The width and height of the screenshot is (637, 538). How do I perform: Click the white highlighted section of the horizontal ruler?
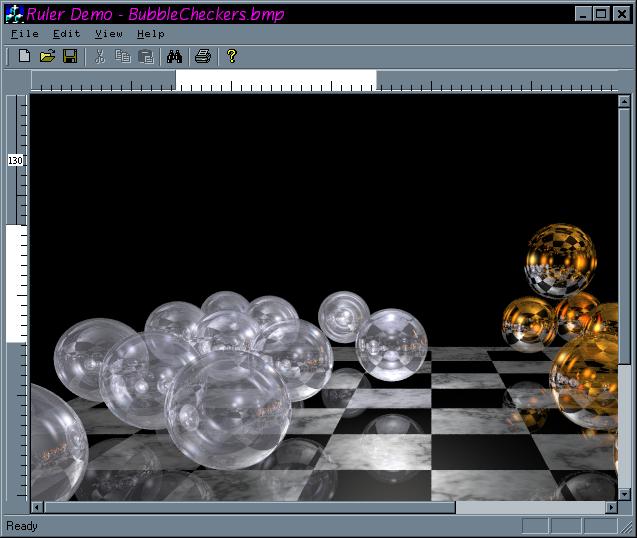(276, 80)
